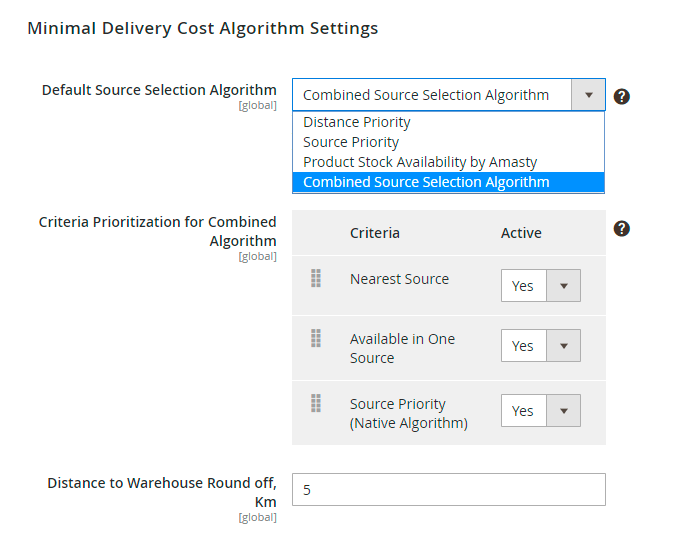
Task: Click drag handle for Source Priority row
Action: tap(316, 404)
